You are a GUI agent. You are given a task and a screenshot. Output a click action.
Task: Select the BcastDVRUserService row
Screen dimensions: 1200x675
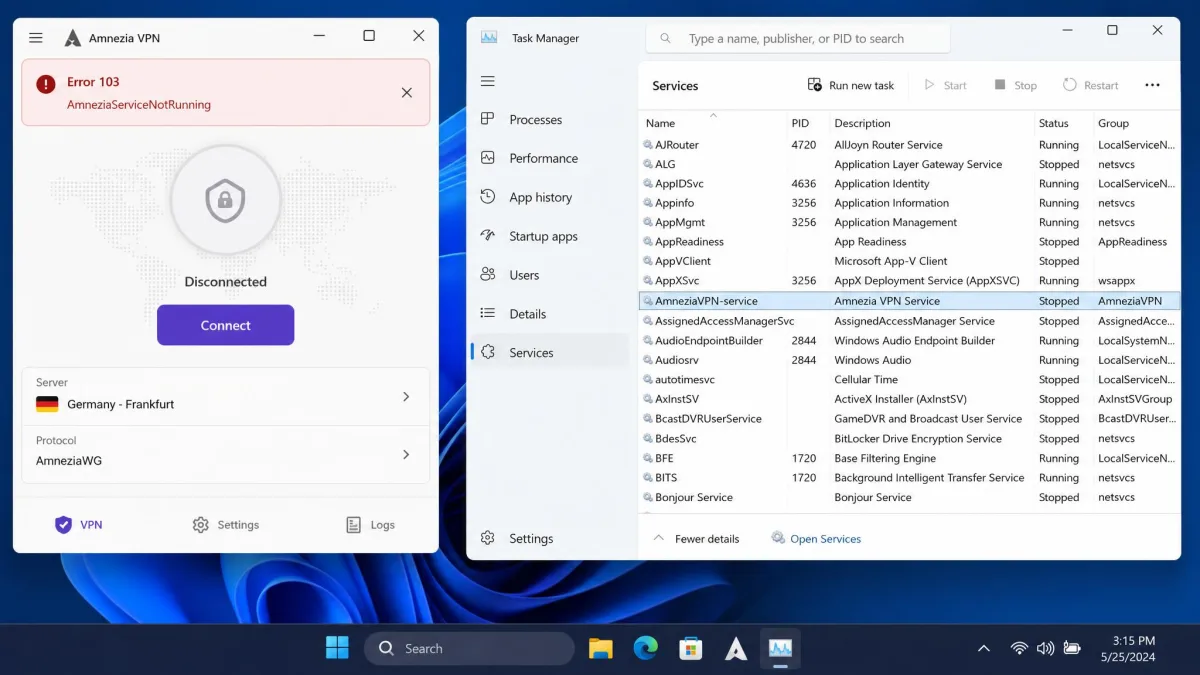click(909, 419)
